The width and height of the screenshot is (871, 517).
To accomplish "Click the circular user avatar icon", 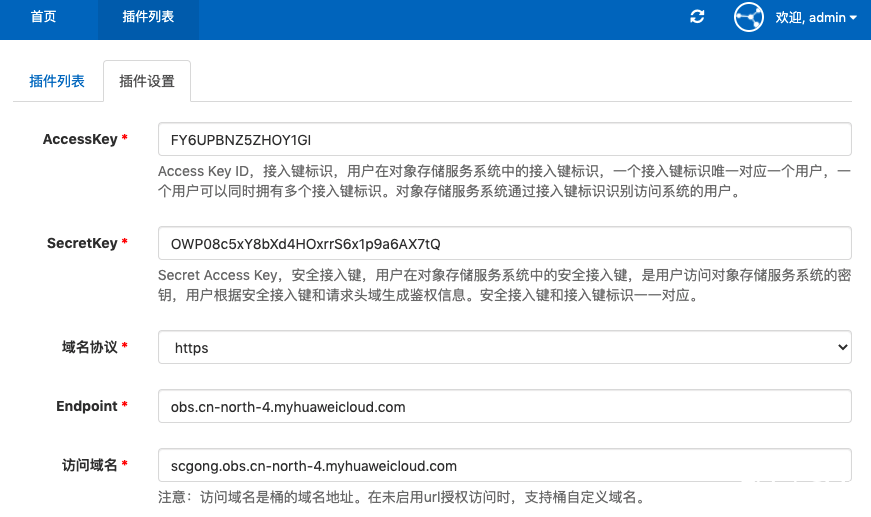I will coord(748,18).
